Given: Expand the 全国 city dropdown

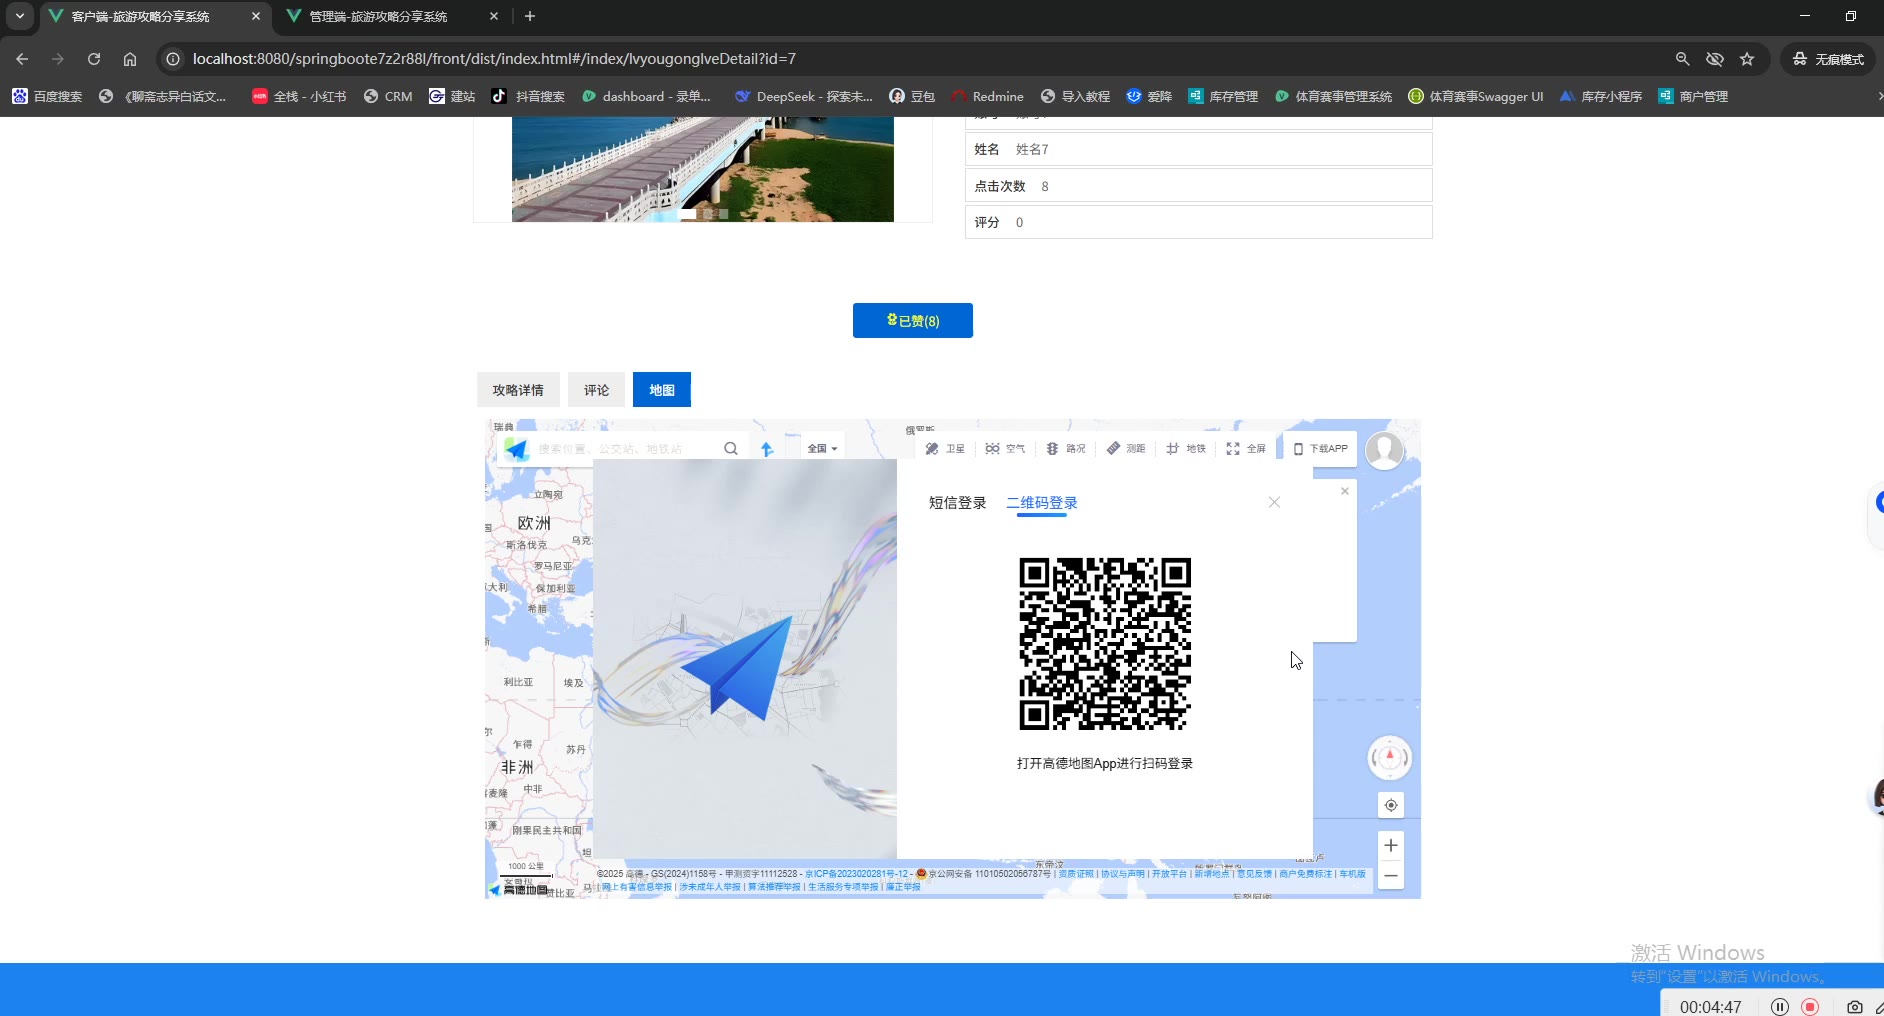Looking at the screenshot, I should coord(822,449).
